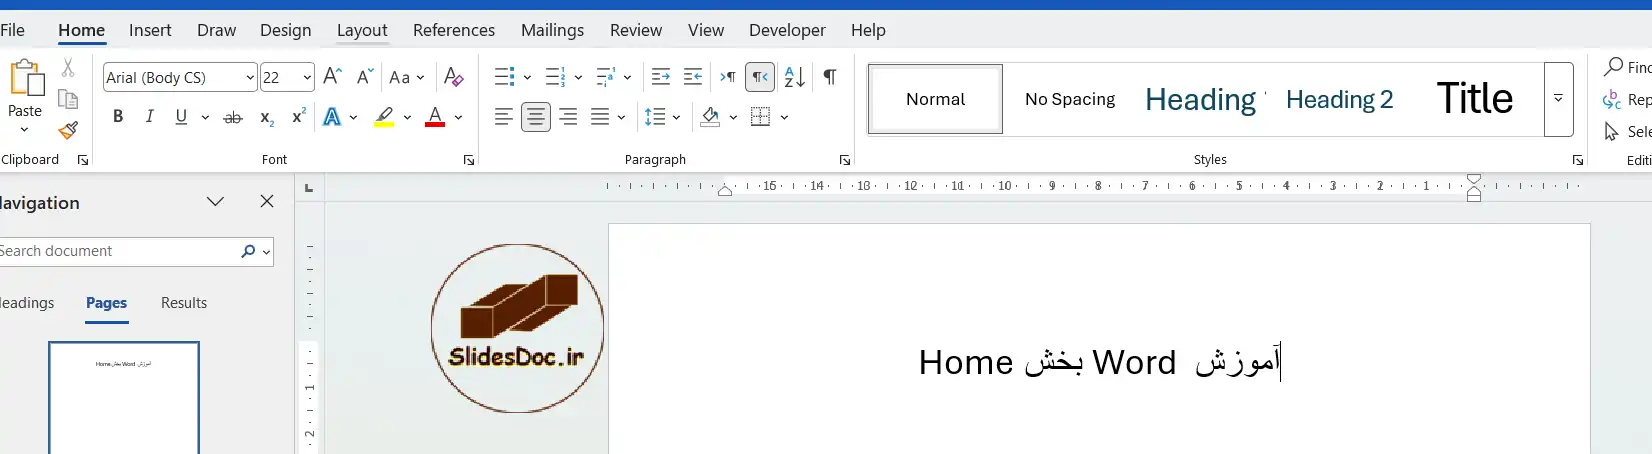The height and width of the screenshot is (454, 1652).
Task: Set right-to-left text direction
Action: pyautogui.click(x=760, y=77)
